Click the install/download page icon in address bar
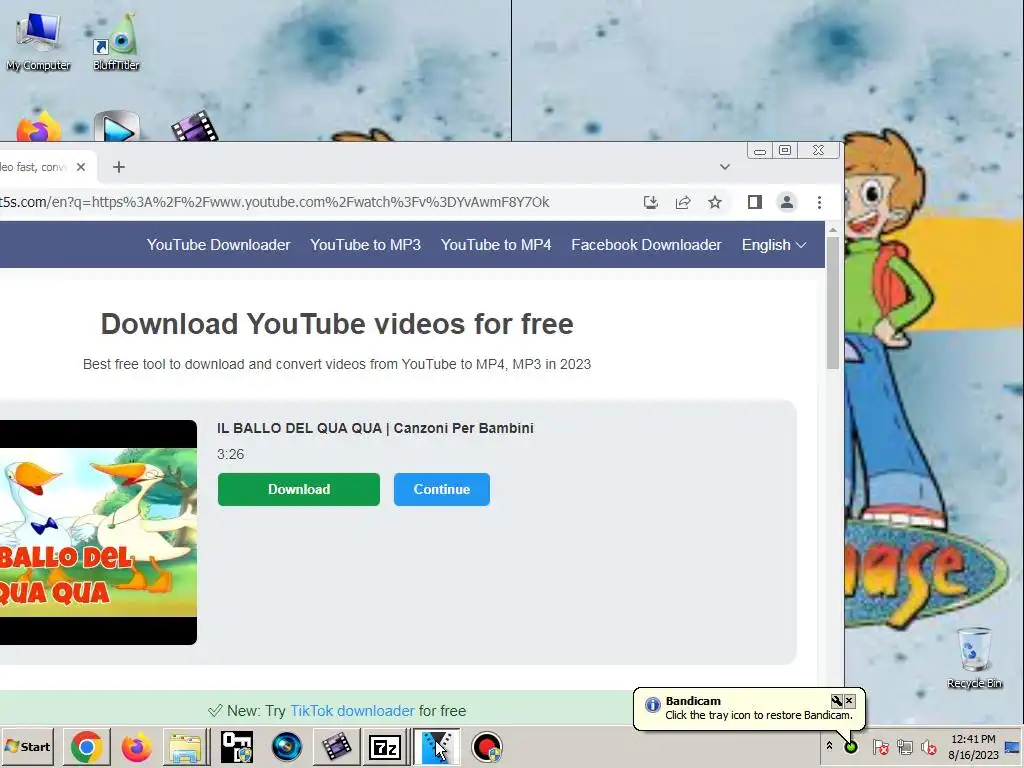Image resolution: width=1024 pixels, height=768 pixels. click(x=650, y=202)
